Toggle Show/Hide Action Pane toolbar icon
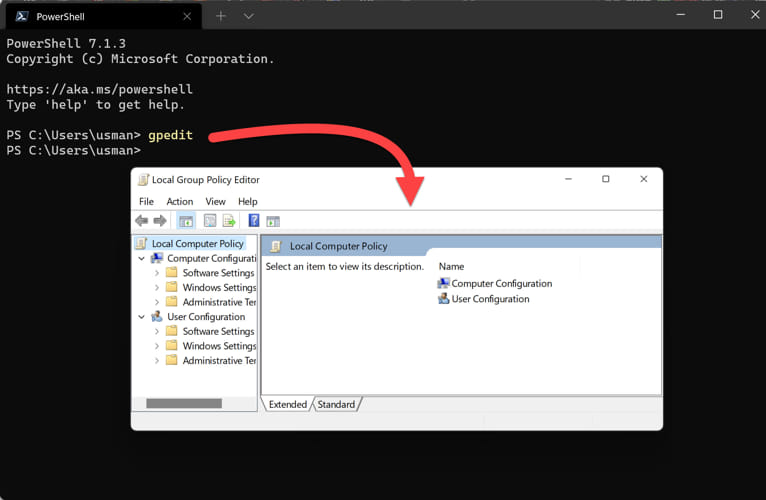 273,221
